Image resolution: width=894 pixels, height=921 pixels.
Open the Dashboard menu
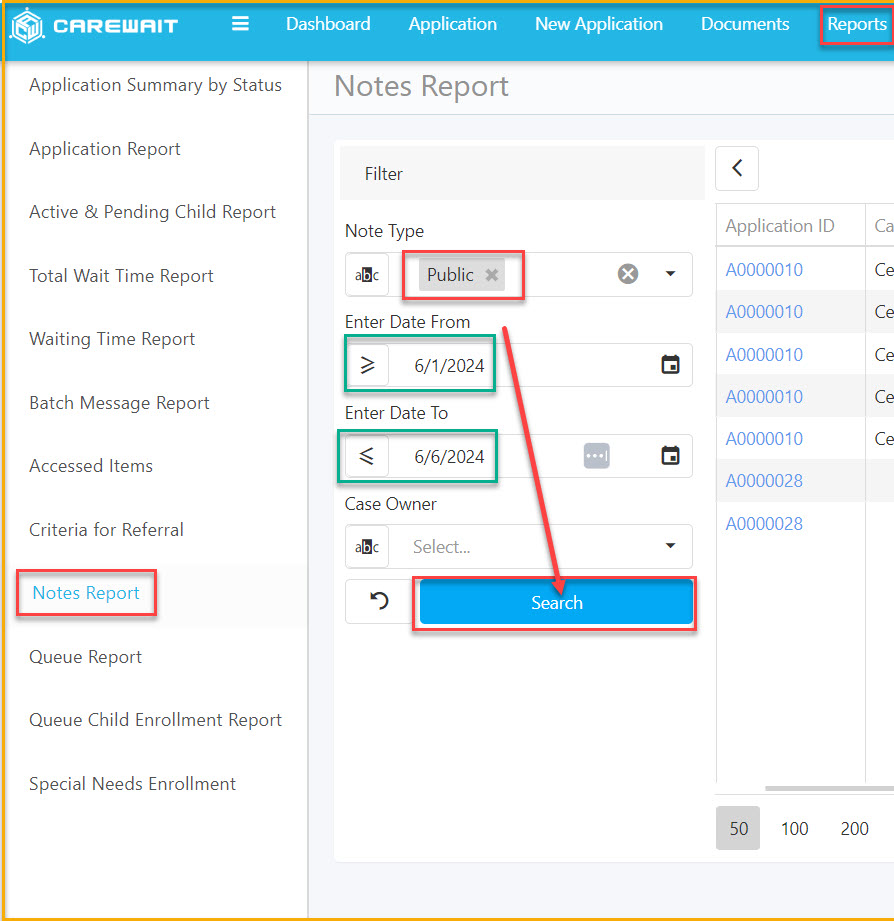pyautogui.click(x=328, y=24)
